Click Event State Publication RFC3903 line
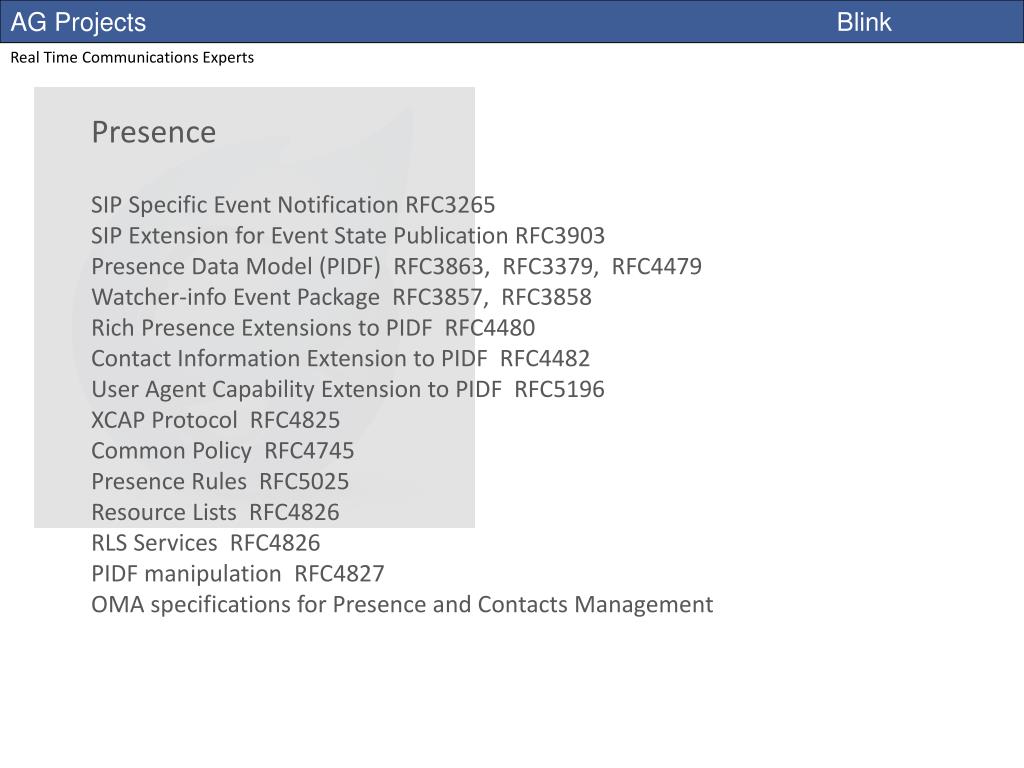 tap(348, 236)
